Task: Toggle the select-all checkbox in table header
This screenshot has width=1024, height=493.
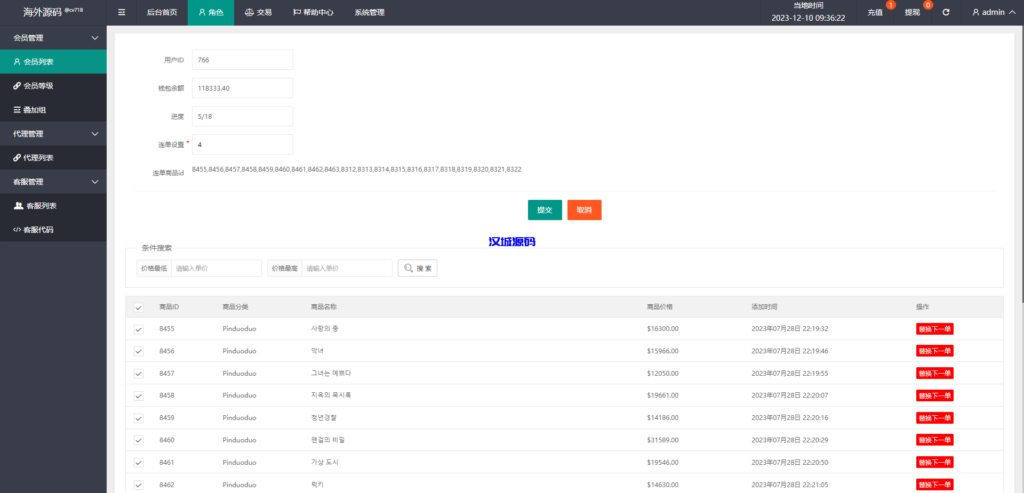Action: pyautogui.click(x=138, y=307)
